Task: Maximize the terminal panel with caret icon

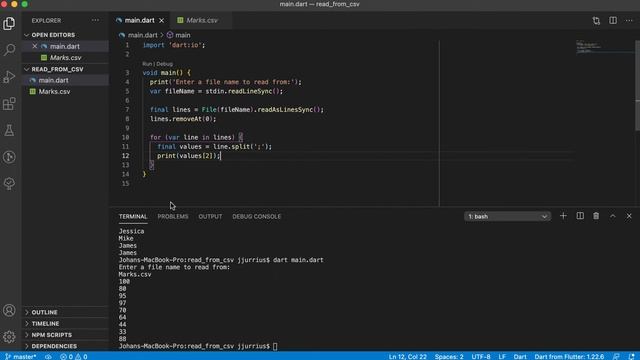Action: (x=613, y=216)
